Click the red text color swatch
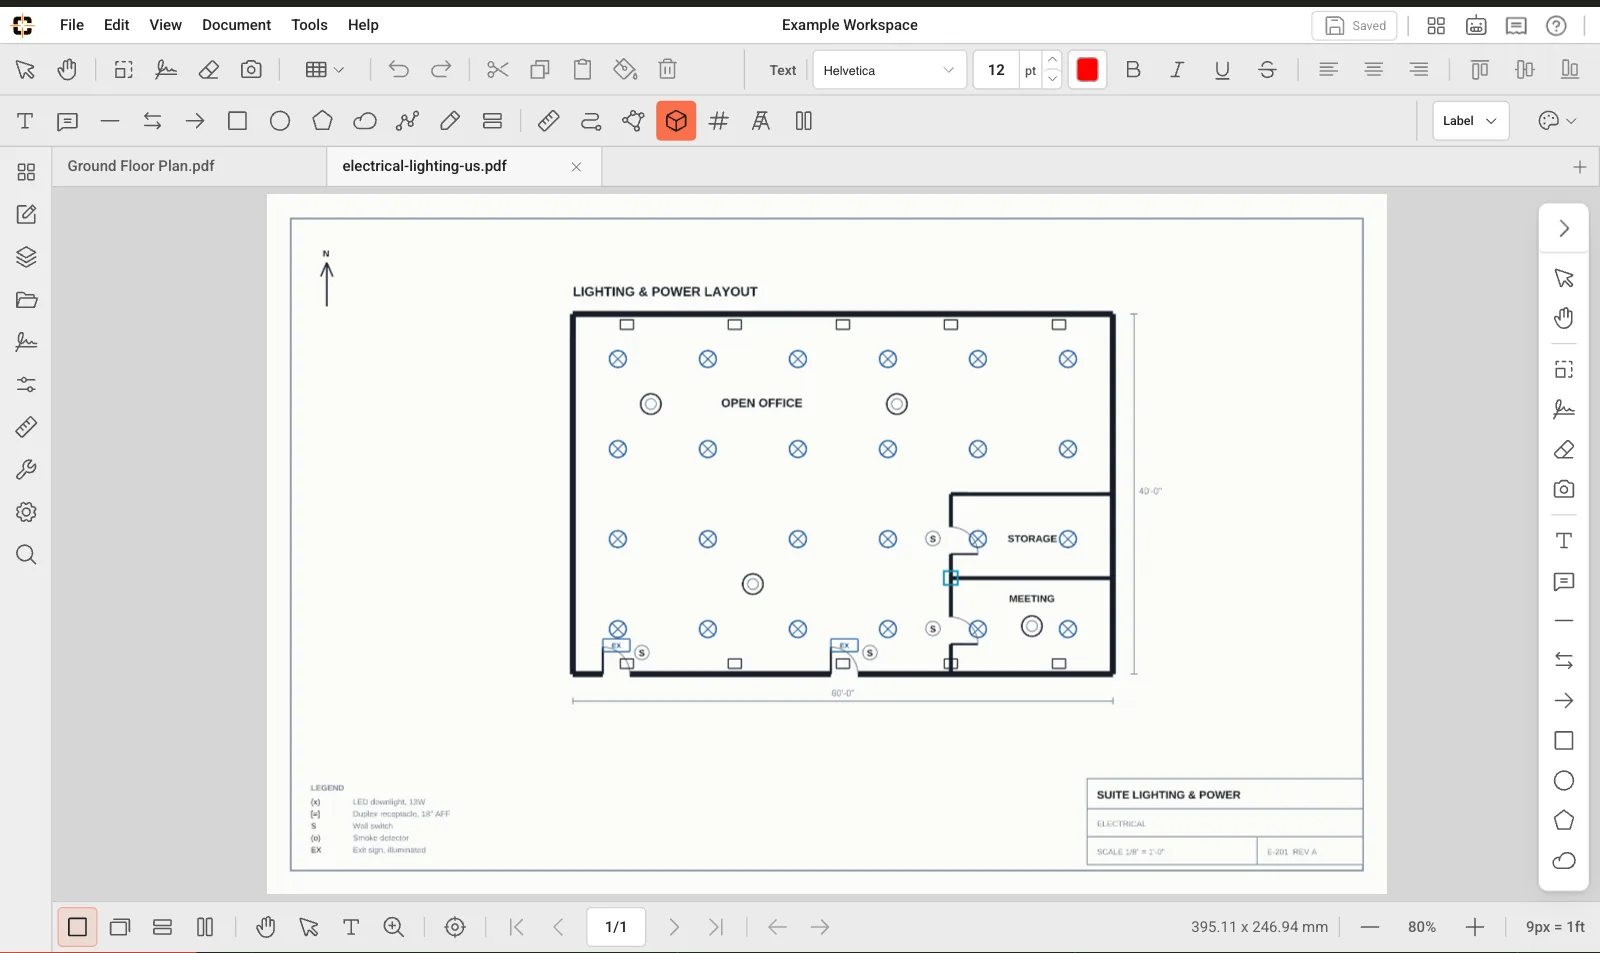Viewport: 1600px width, 953px height. coord(1087,70)
